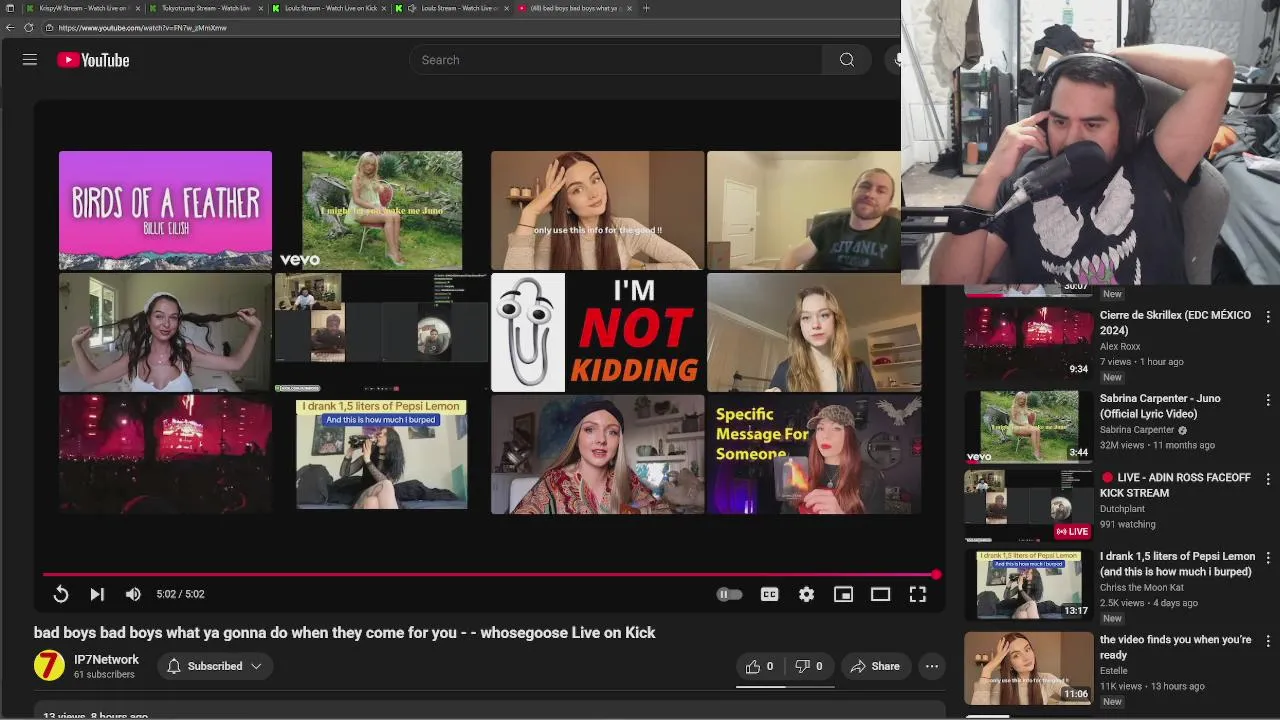Open Alex Roxx channel name
This screenshot has height=720, width=1280.
click(1120, 347)
